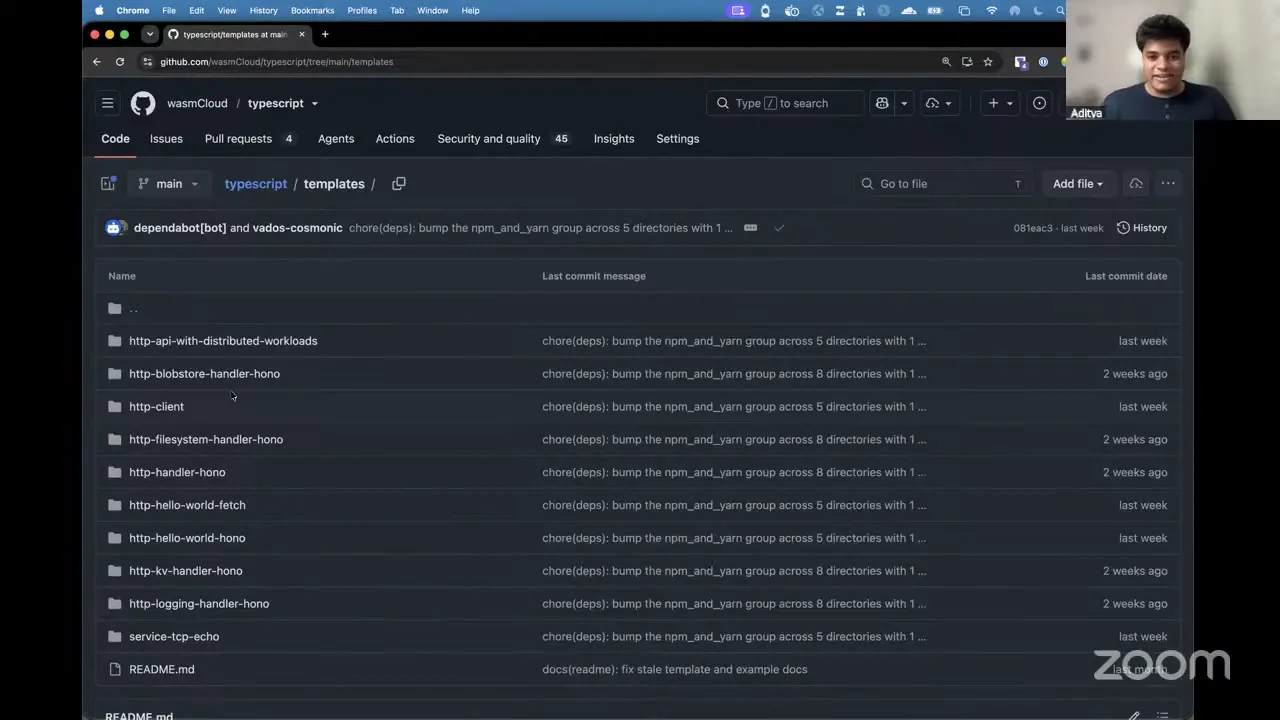Open commit 081eac3 link
1280x720 pixels.
(x=1033, y=228)
